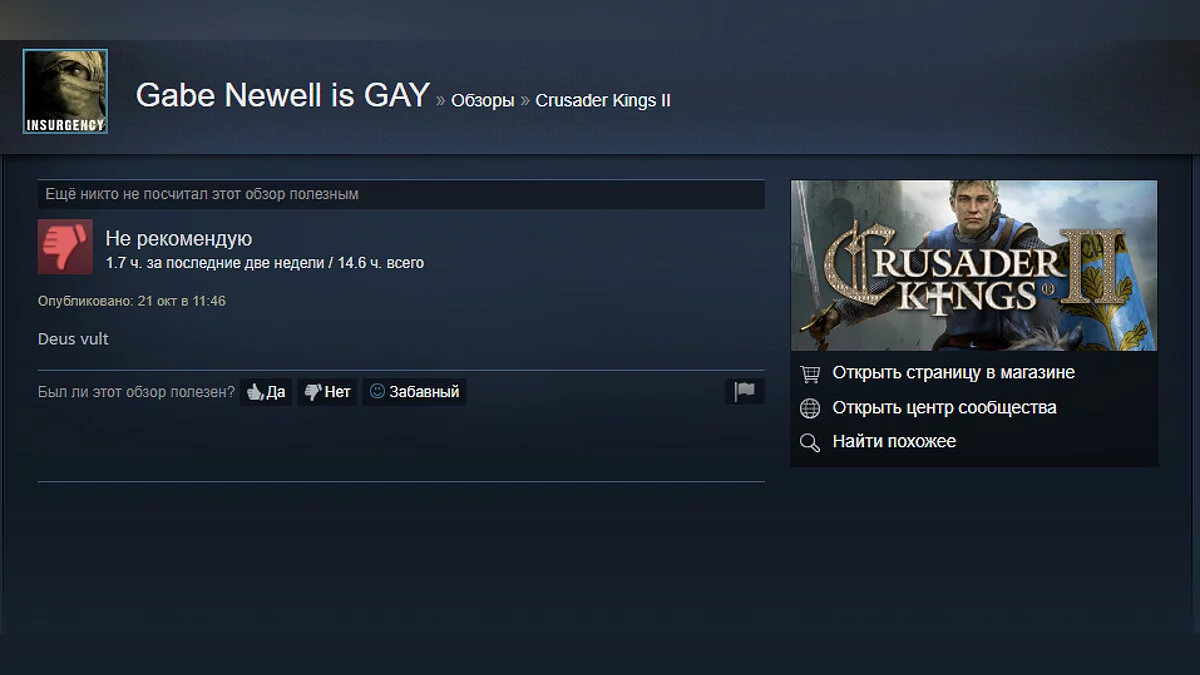Click the magnifier search icon
Screen dimensions: 1200x675
click(811, 442)
